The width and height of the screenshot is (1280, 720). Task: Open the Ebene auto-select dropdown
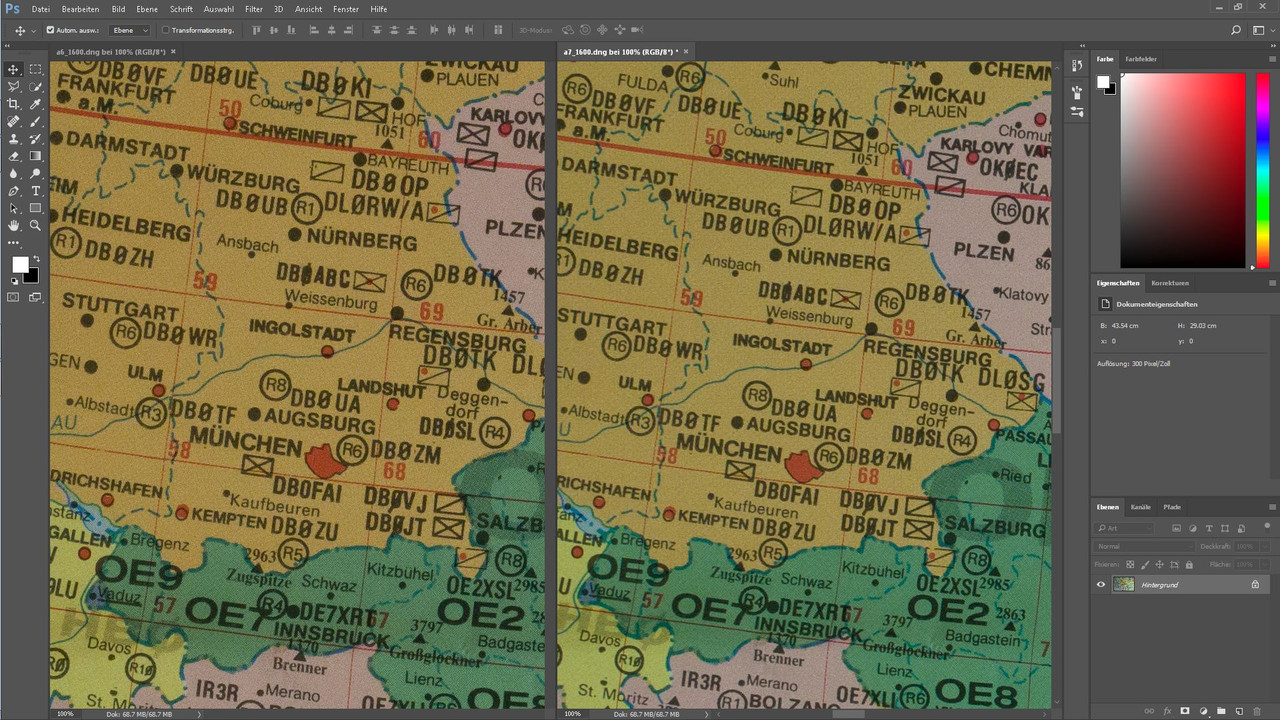(x=129, y=31)
